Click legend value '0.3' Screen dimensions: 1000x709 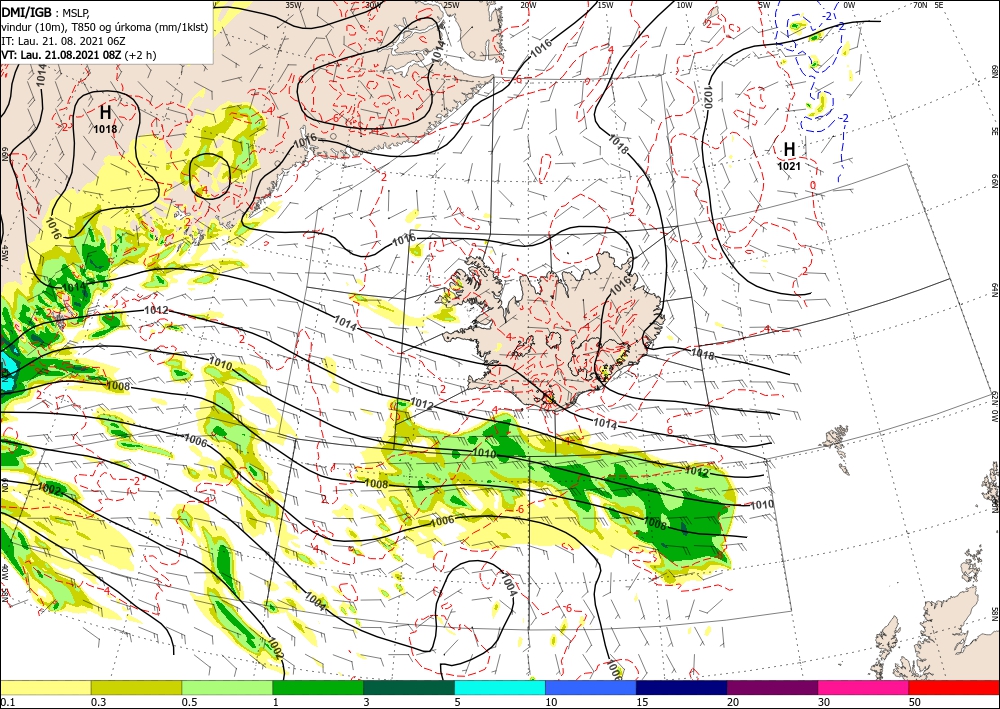98,703
